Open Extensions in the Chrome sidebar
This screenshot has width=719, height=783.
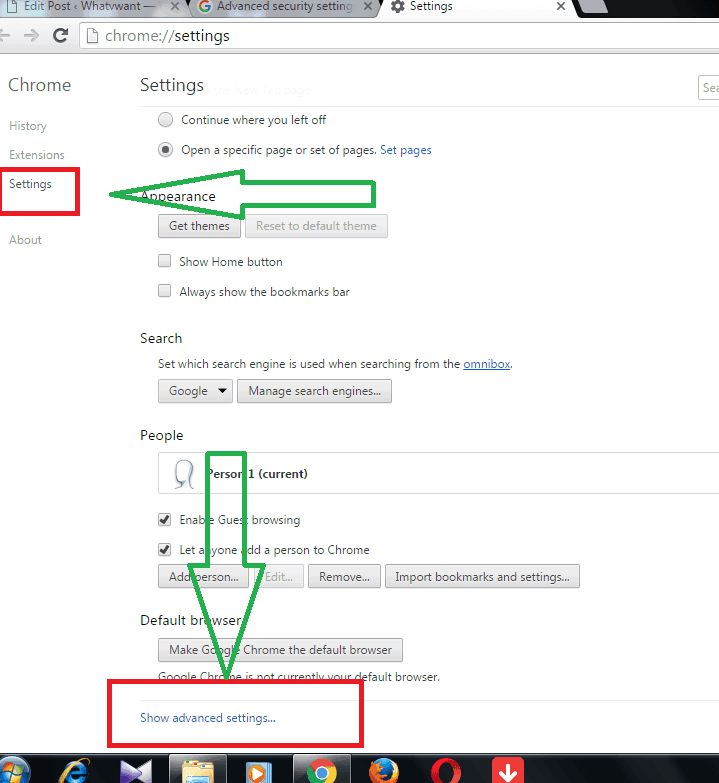(37, 155)
